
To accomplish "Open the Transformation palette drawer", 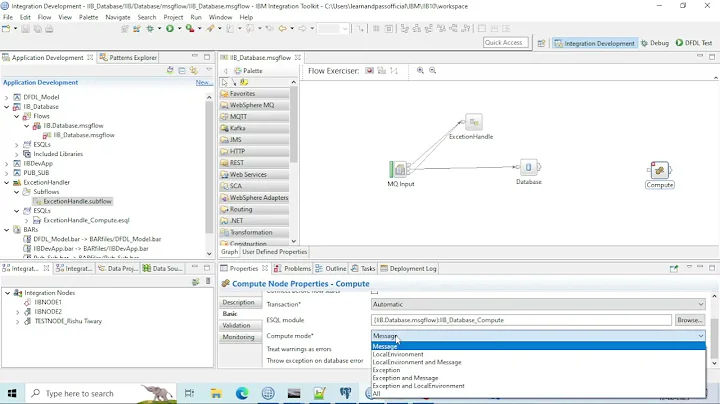I will pos(254,232).
